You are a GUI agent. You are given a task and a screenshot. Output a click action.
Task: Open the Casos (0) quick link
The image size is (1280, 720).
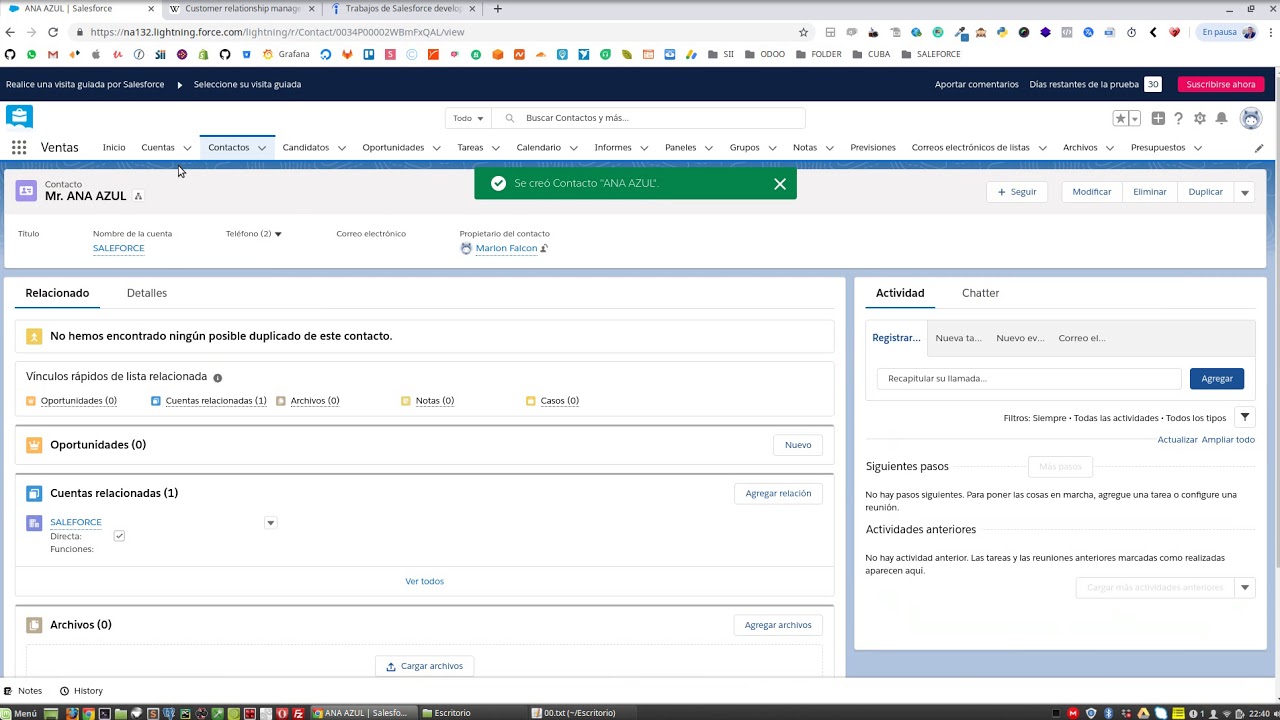[x=559, y=401]
